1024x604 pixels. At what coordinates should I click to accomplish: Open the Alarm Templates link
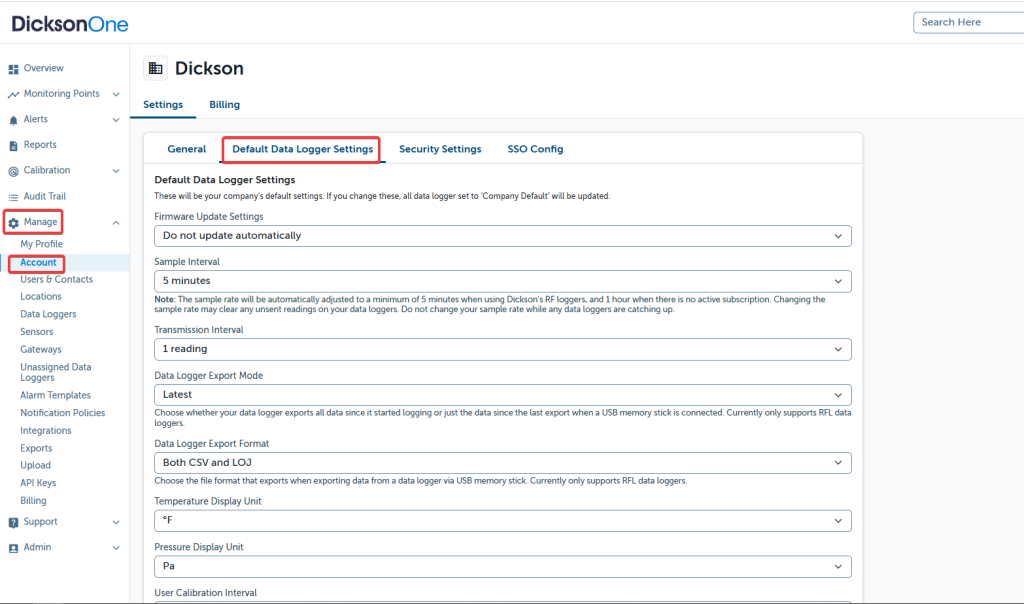click(55, 395)
